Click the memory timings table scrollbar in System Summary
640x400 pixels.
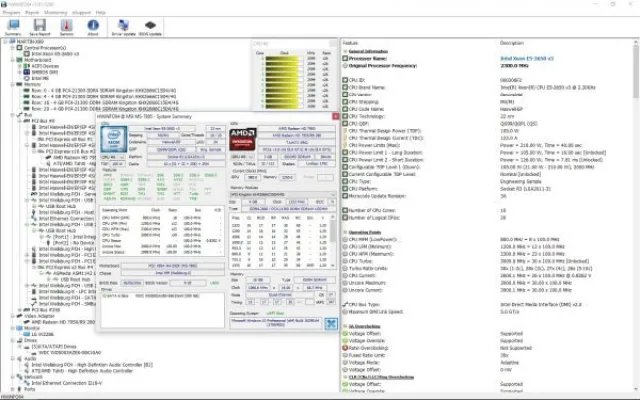coord(333,241)
